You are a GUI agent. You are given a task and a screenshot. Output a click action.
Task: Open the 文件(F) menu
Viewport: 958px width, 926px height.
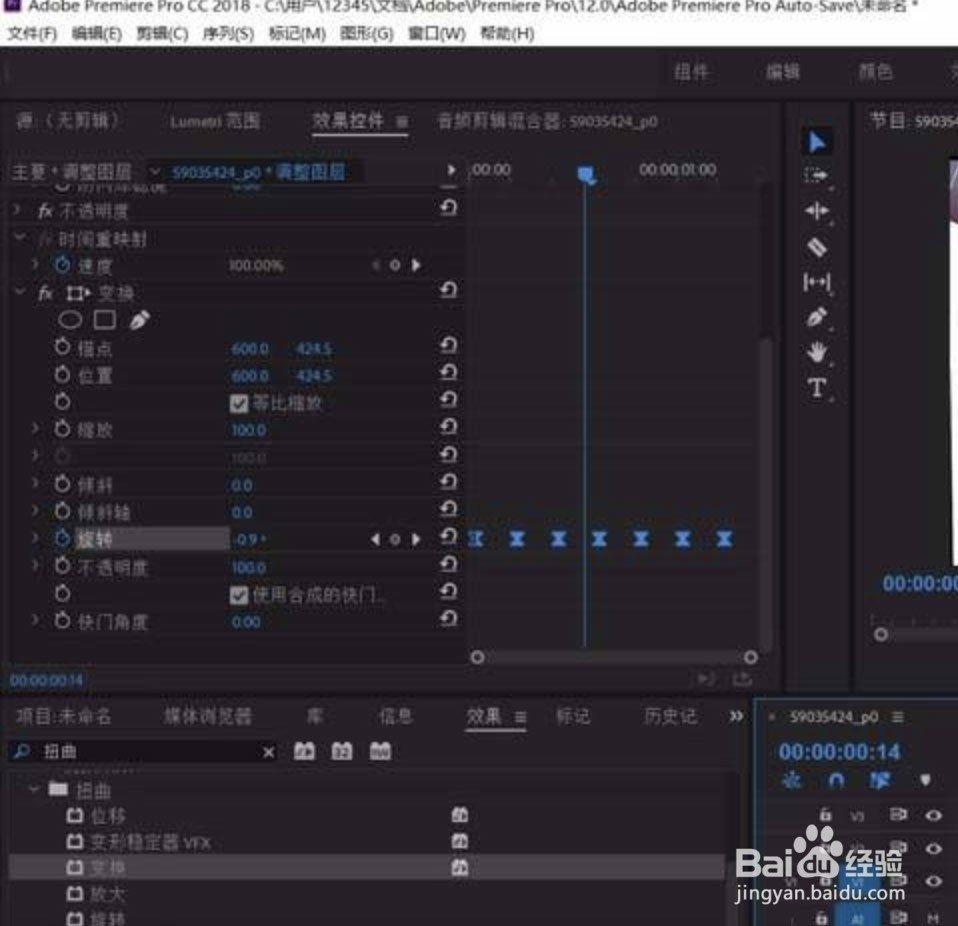click(32, 33)
